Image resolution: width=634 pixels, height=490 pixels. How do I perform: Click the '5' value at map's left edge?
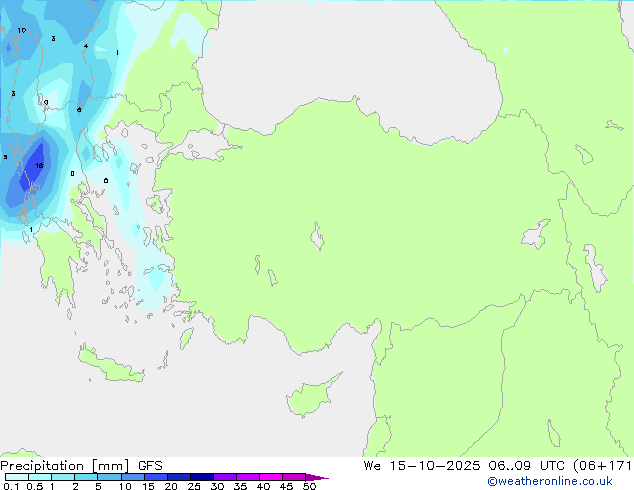click(5, 157)
